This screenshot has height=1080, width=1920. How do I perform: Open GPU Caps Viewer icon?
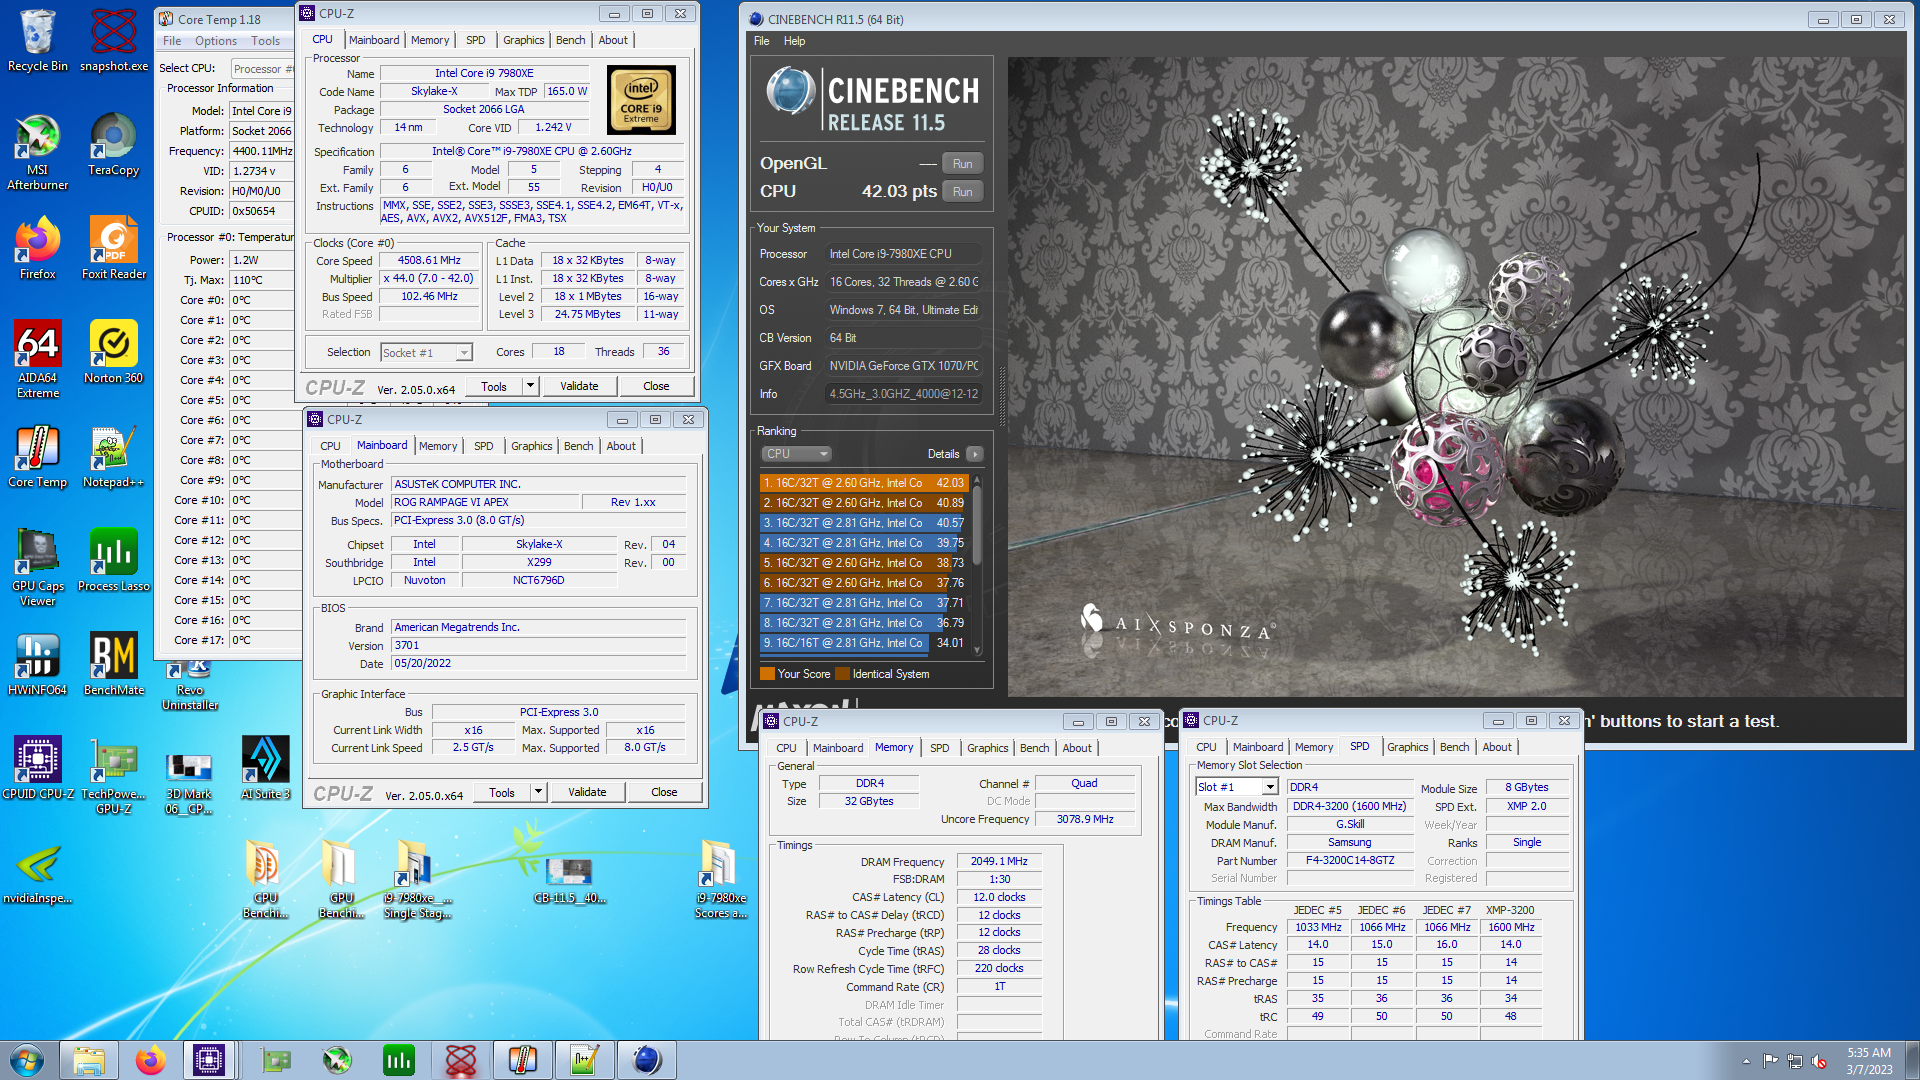click(x=38, y=567)
